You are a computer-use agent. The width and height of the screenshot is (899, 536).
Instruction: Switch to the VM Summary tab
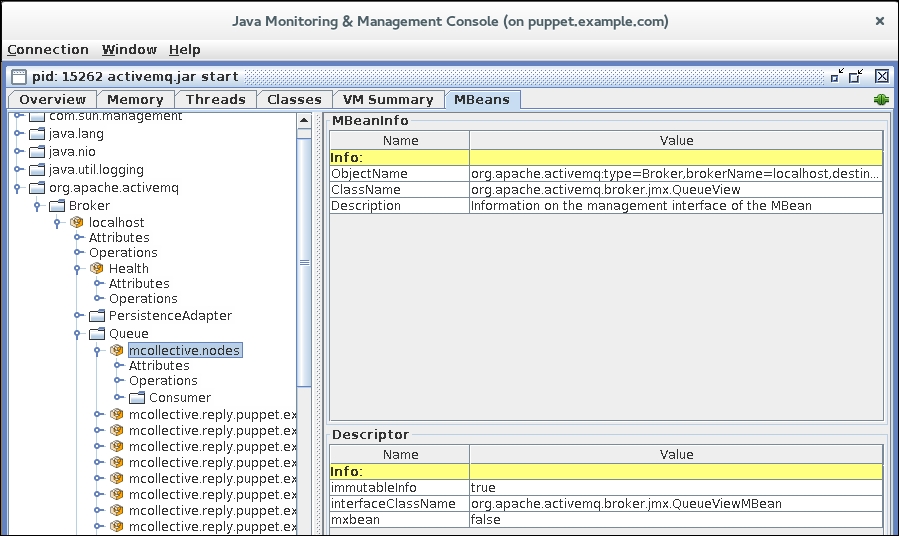(x=388, y=99)
